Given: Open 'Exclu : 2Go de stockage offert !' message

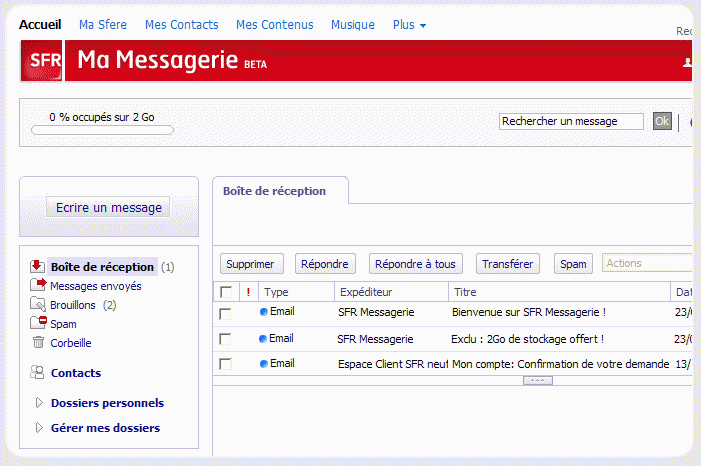Looking at the screenshot, I should 527,339.
